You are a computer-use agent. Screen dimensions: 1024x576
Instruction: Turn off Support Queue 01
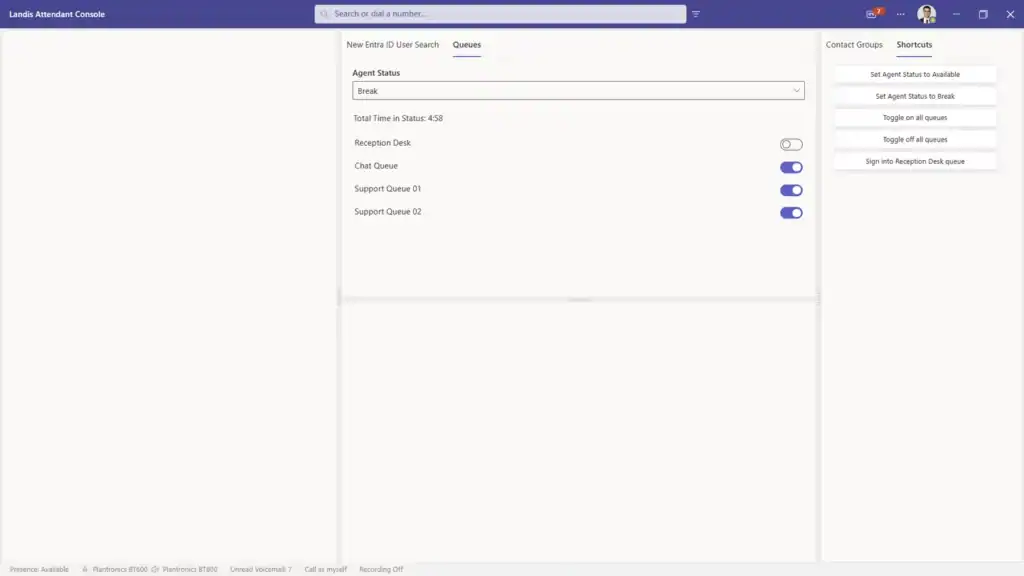[790, 189]
